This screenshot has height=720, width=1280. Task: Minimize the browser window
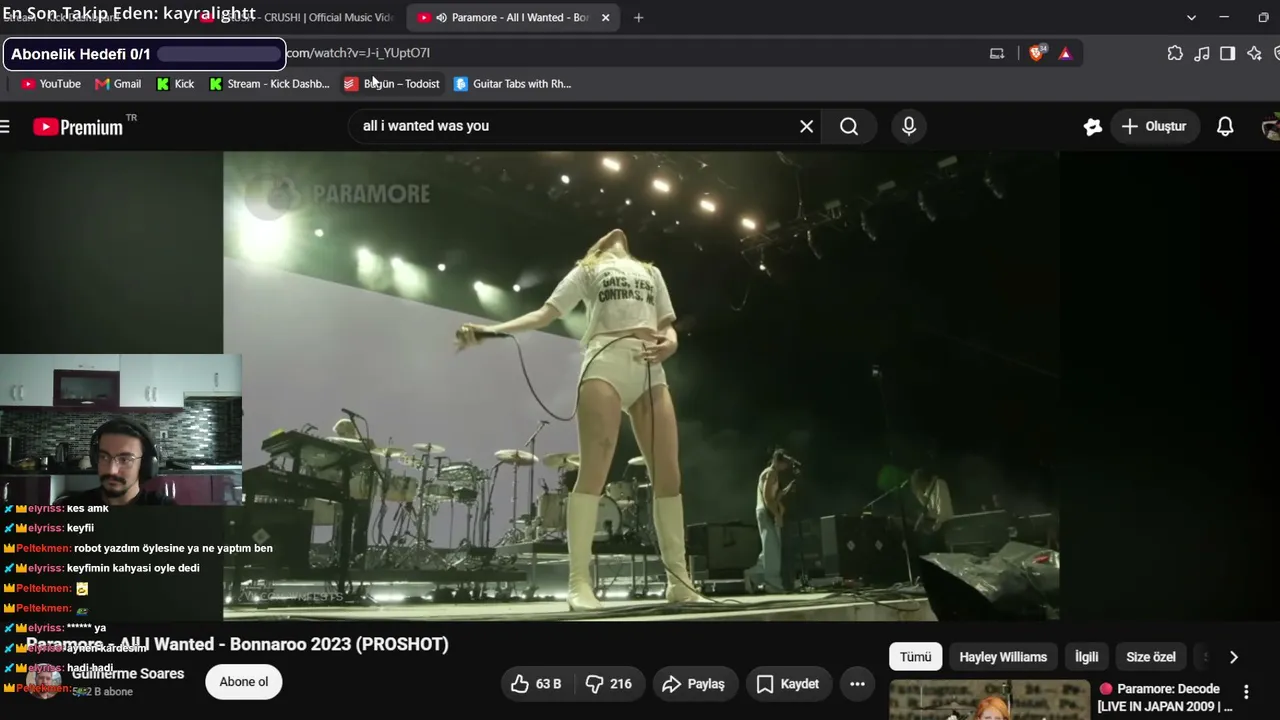tap(1224, 17)
